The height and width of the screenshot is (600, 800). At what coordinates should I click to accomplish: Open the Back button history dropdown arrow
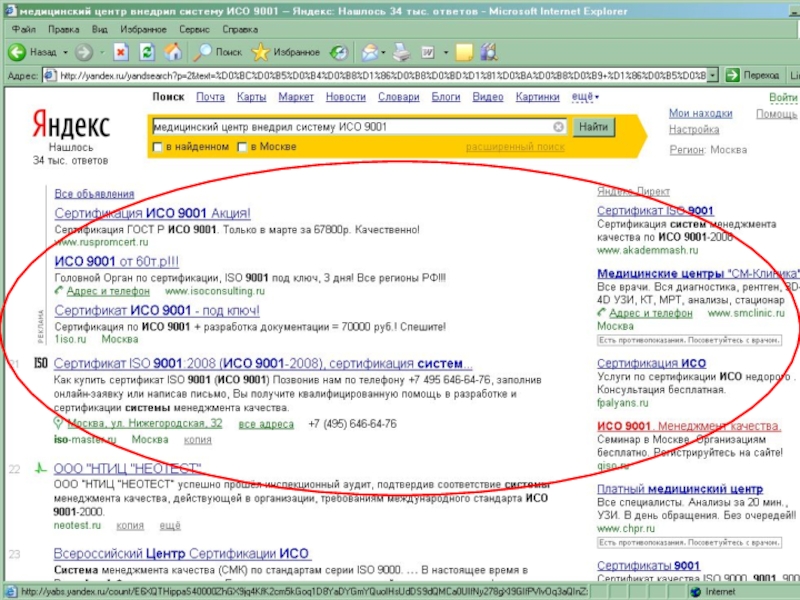(65, 51)
